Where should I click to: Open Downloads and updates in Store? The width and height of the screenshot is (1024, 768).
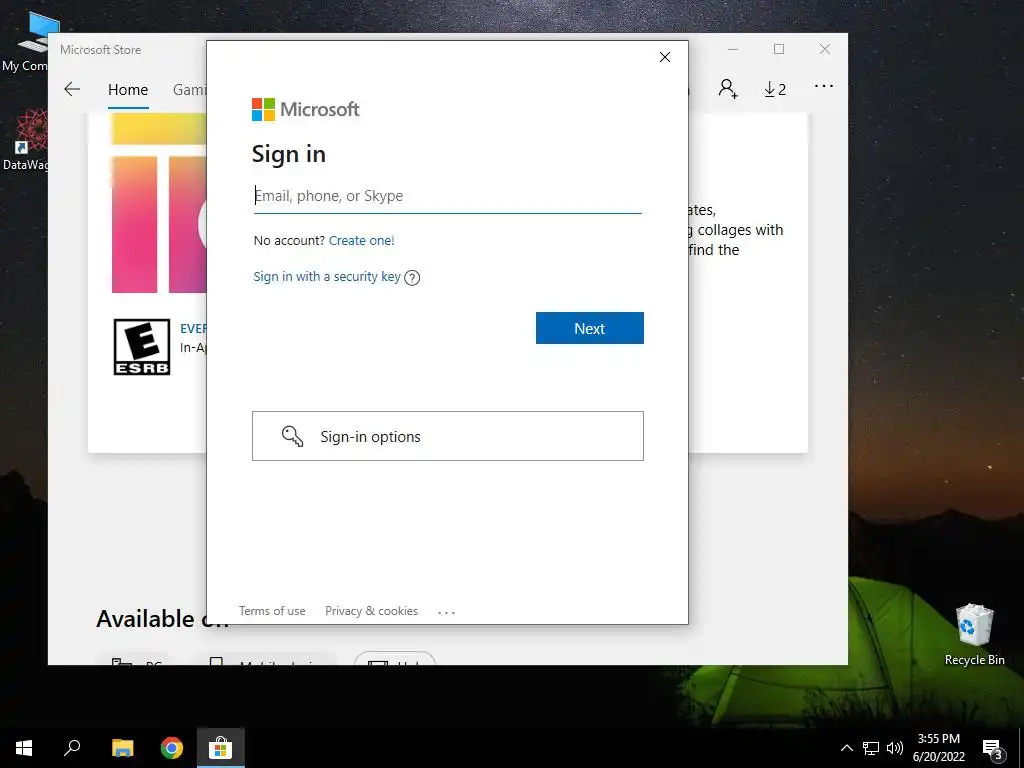tap(775, 89)
